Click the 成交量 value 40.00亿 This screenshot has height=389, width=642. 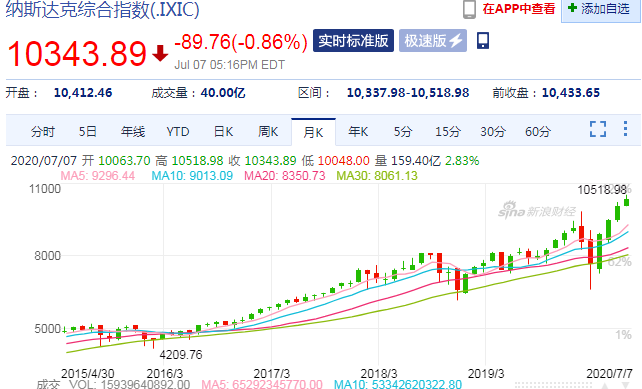pyautogui.click(x=223, y=93)
